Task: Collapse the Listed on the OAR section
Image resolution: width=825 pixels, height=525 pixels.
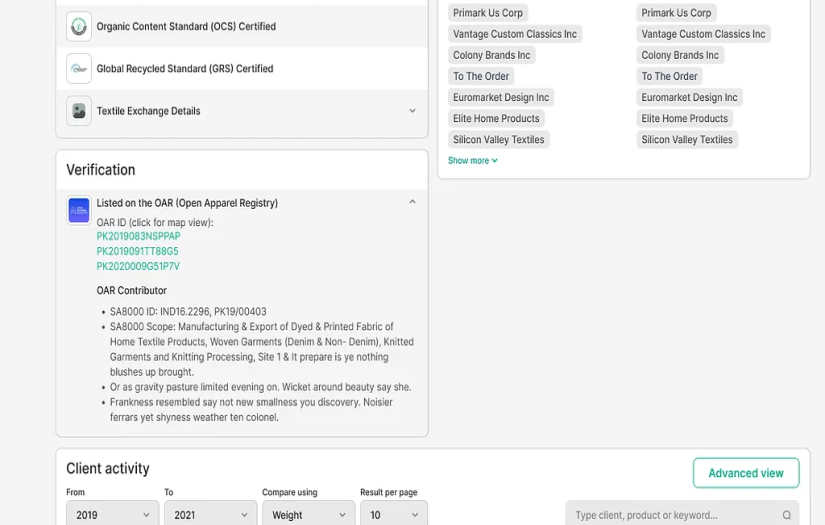Action: tap(412, 202)
